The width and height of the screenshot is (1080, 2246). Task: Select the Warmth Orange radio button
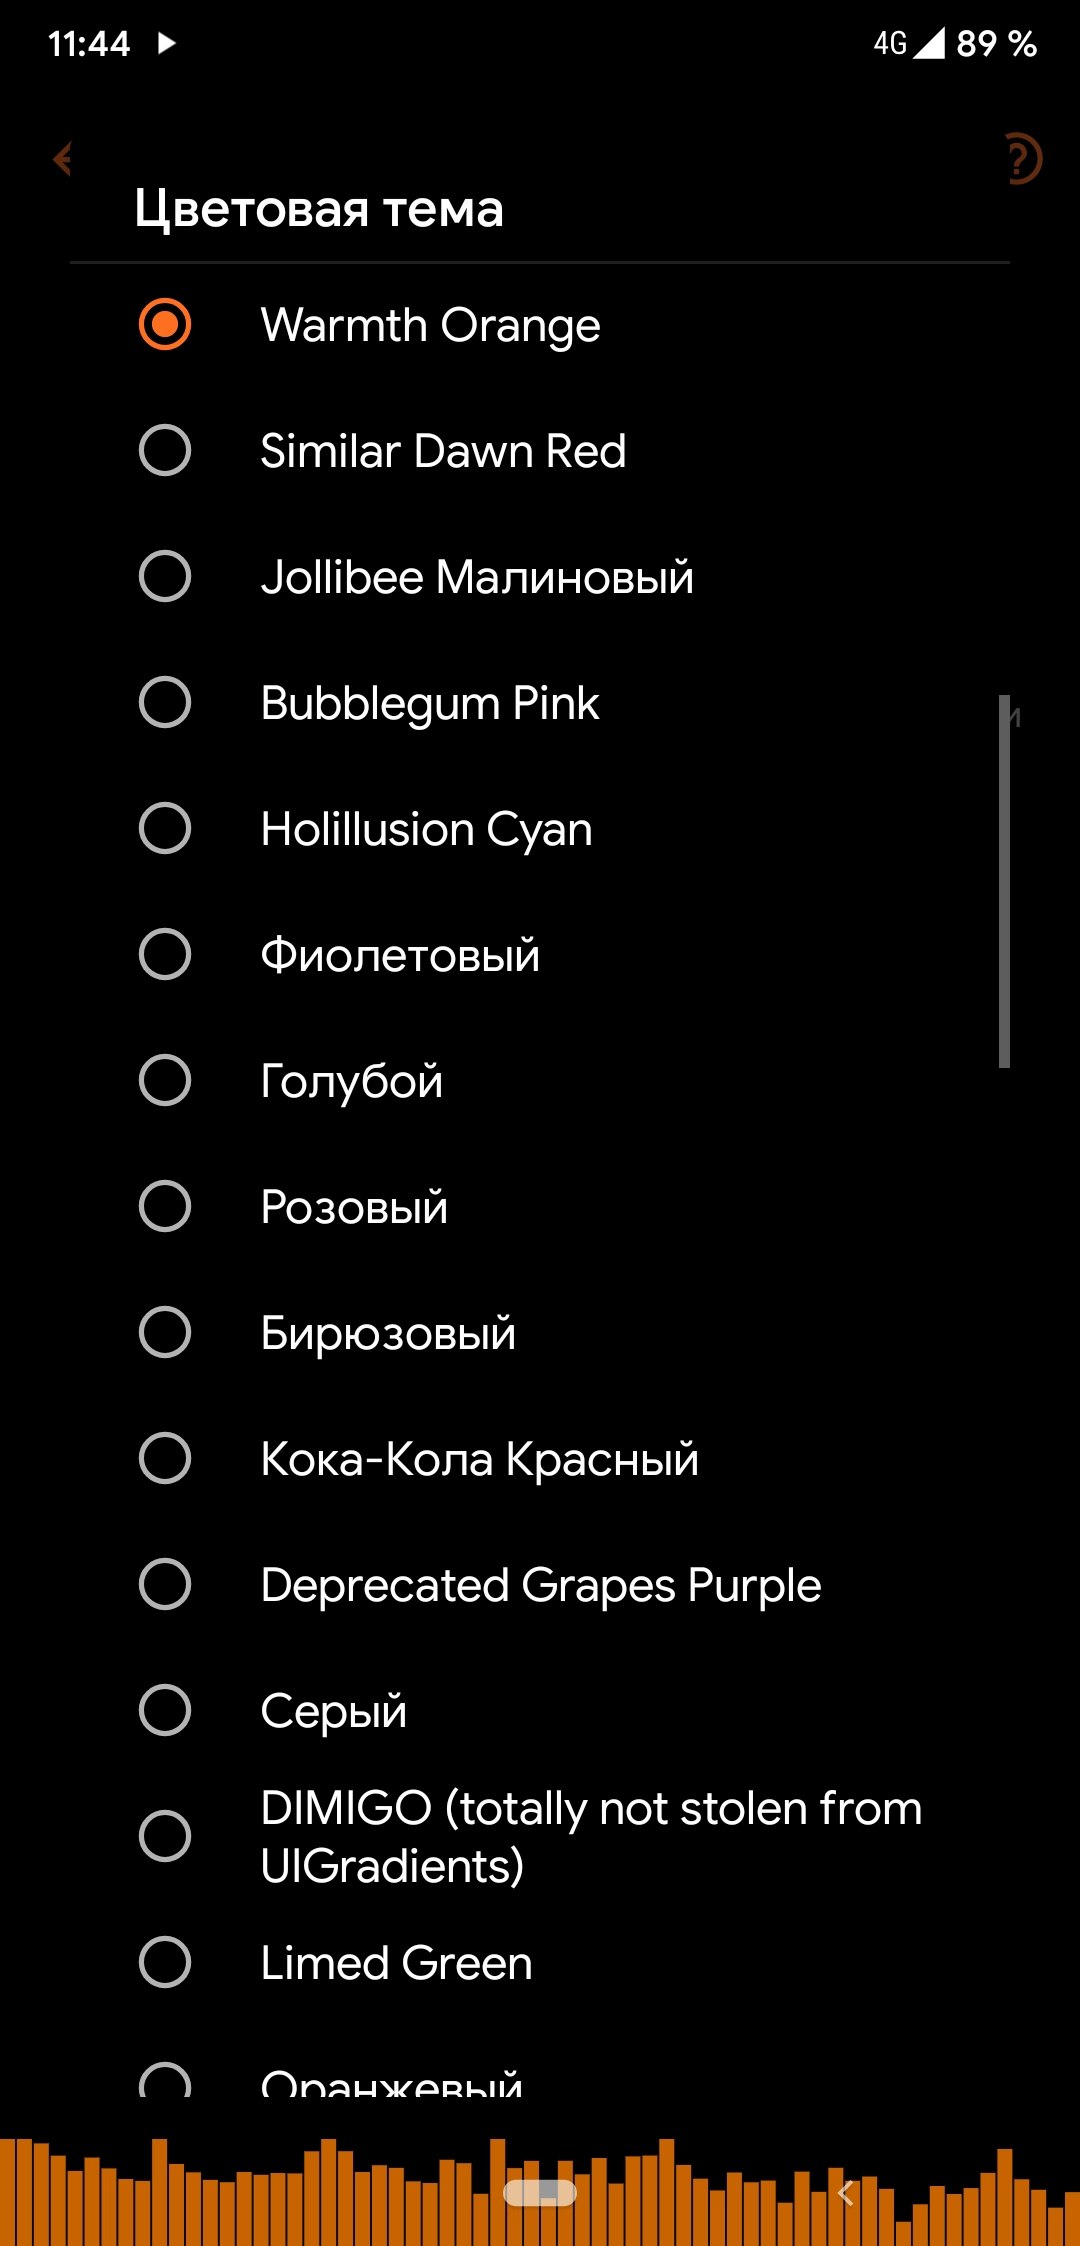[x=165, y=325]
